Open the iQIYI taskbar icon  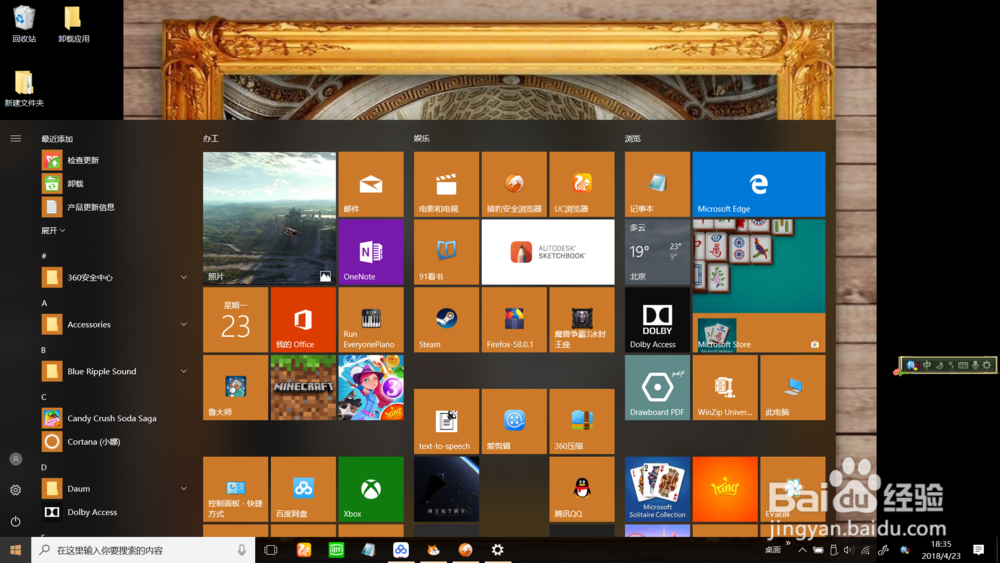(336, 550)
